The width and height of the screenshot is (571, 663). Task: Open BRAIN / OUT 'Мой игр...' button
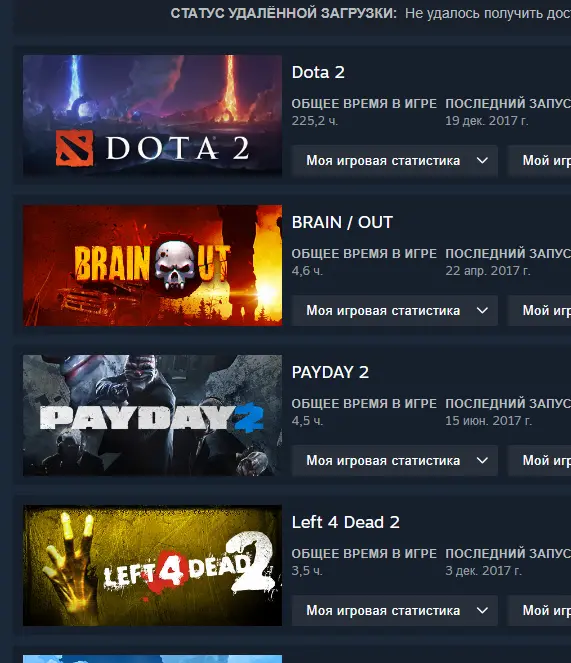pos(540,311)
